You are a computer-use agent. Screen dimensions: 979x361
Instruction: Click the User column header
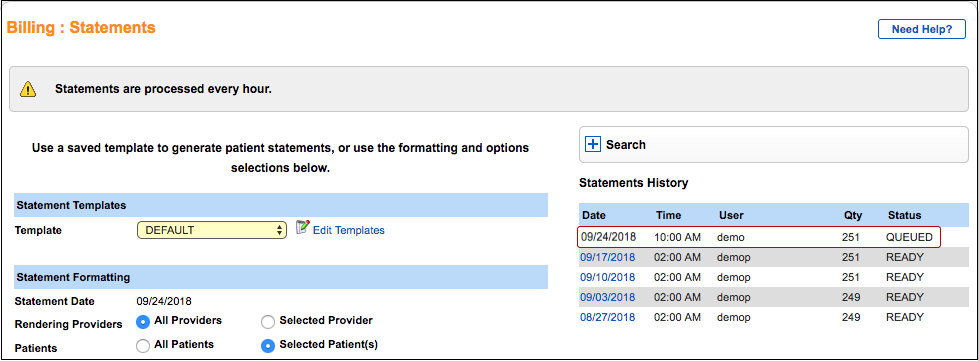[x=731, y=215]
